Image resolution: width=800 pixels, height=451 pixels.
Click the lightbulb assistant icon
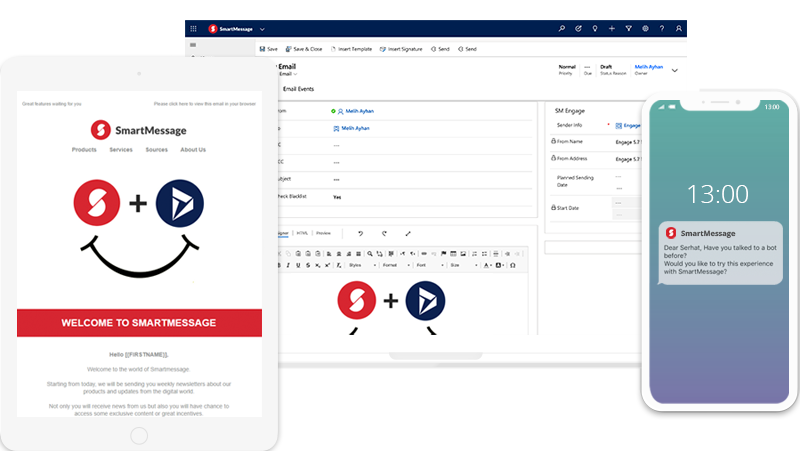pos(595,29)
